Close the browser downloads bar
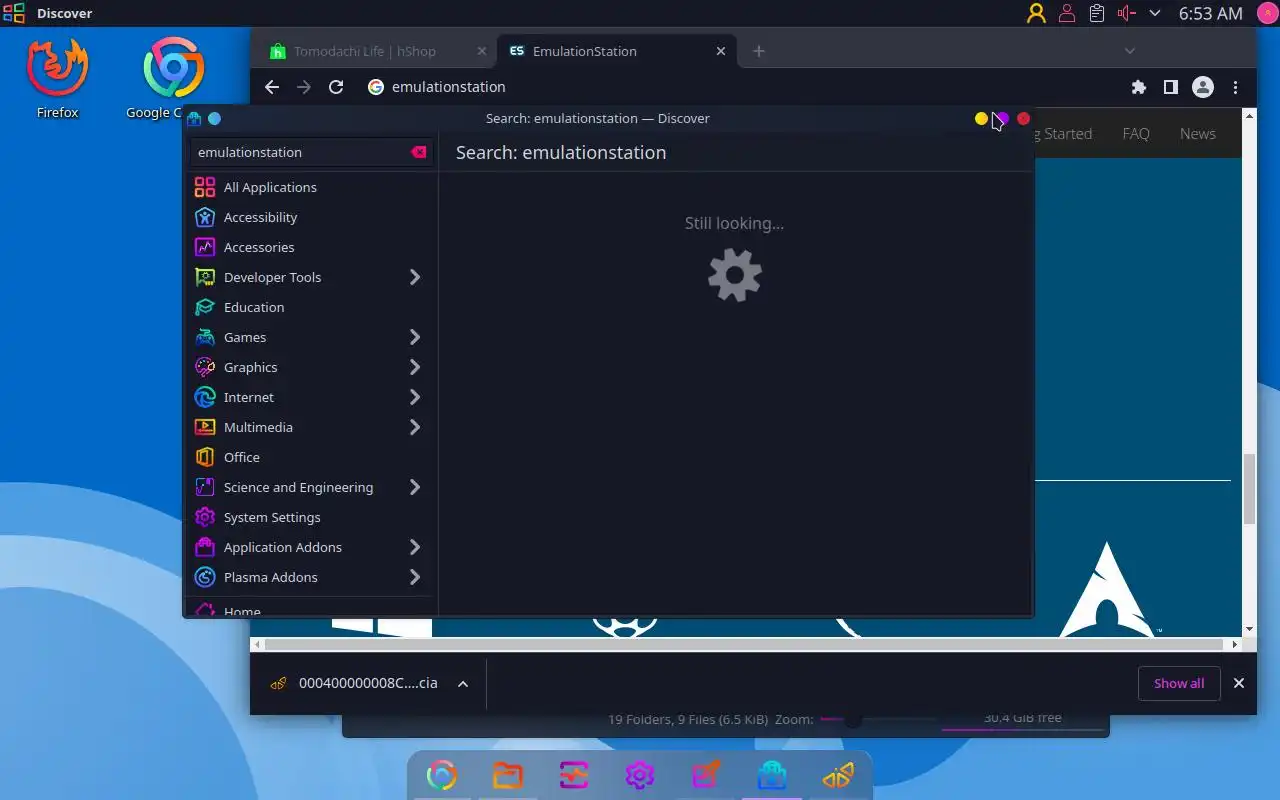1280x800 pixels. tap(1239, 683)
